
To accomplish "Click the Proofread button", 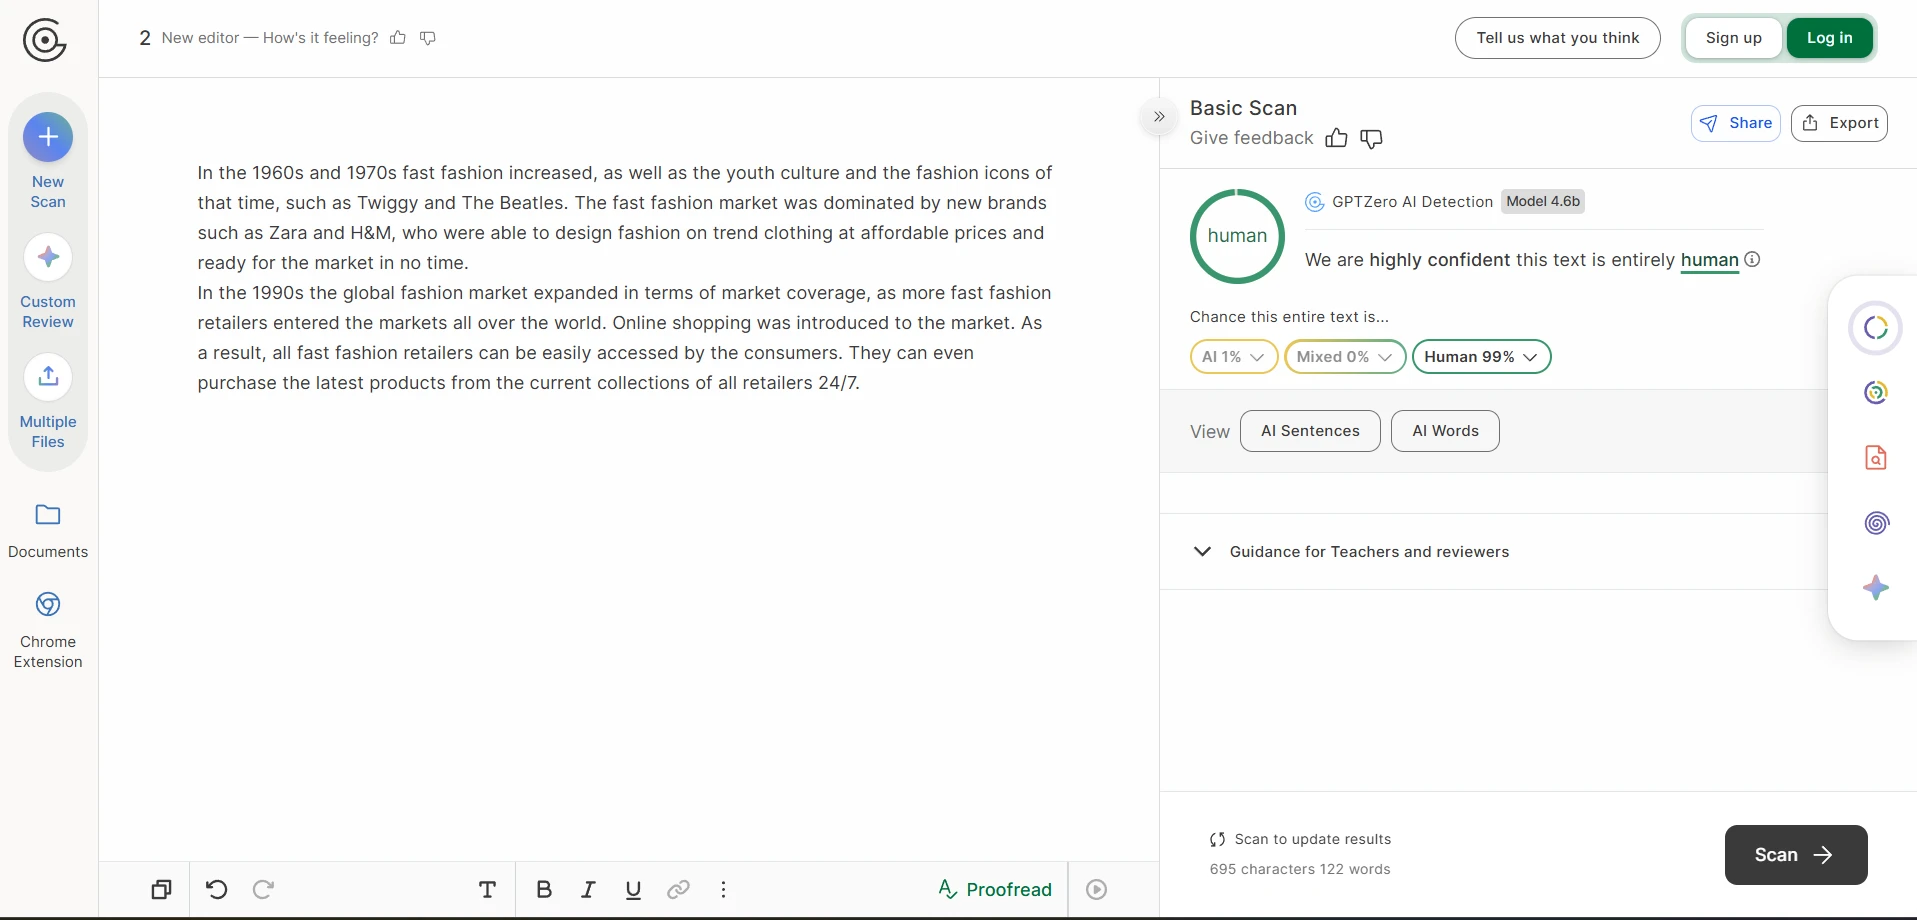I will (995, 889).
